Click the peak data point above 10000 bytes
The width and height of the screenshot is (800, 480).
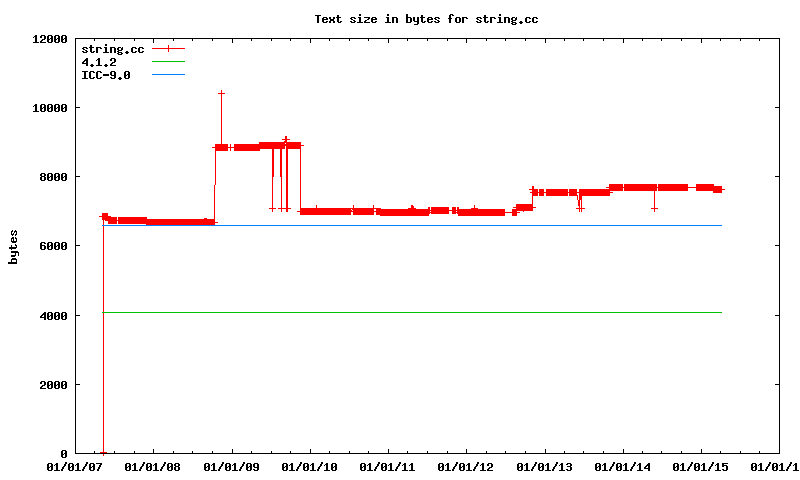coord(221,93)
